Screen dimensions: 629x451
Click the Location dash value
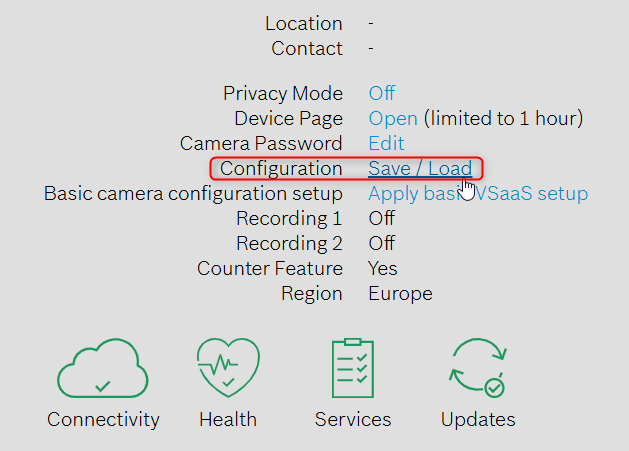pyautogui.click(x=371, y=23)
